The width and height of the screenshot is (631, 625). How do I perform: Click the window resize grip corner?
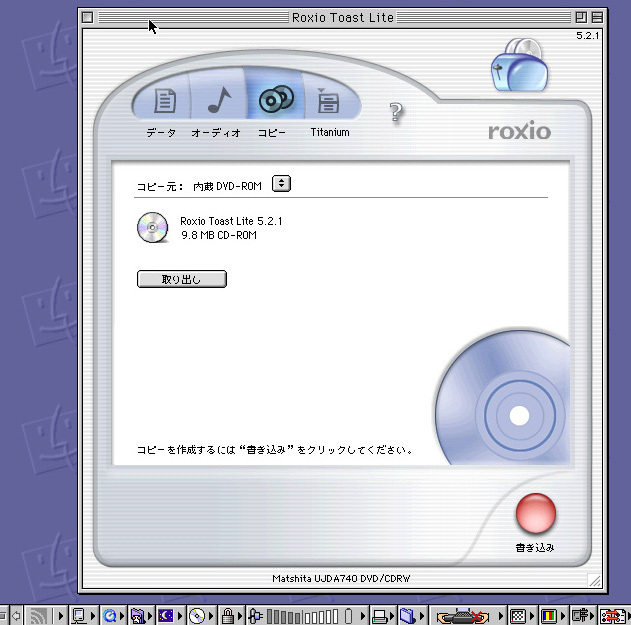(x=594, y=581)
